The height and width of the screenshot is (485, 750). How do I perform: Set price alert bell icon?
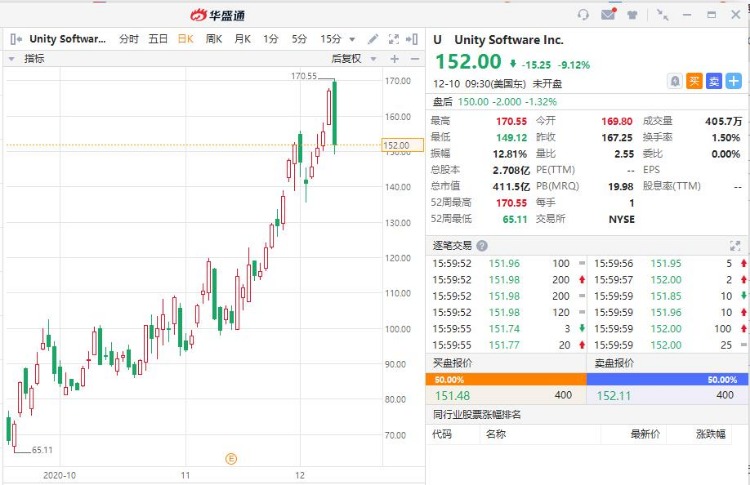click(675, 81)
